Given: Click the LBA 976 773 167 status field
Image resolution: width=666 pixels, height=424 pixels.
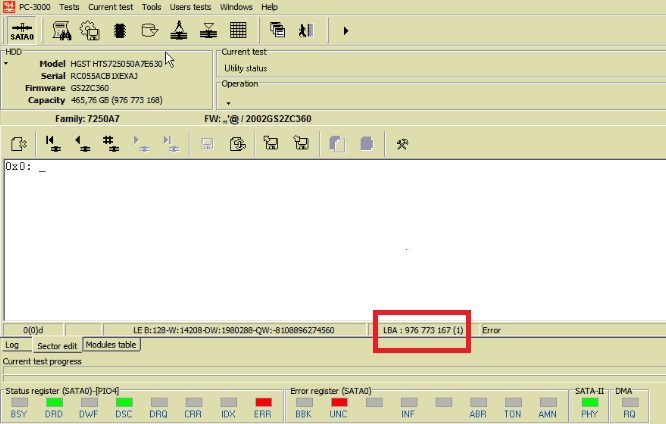Looking at the screenshot, I should (423, 329).
